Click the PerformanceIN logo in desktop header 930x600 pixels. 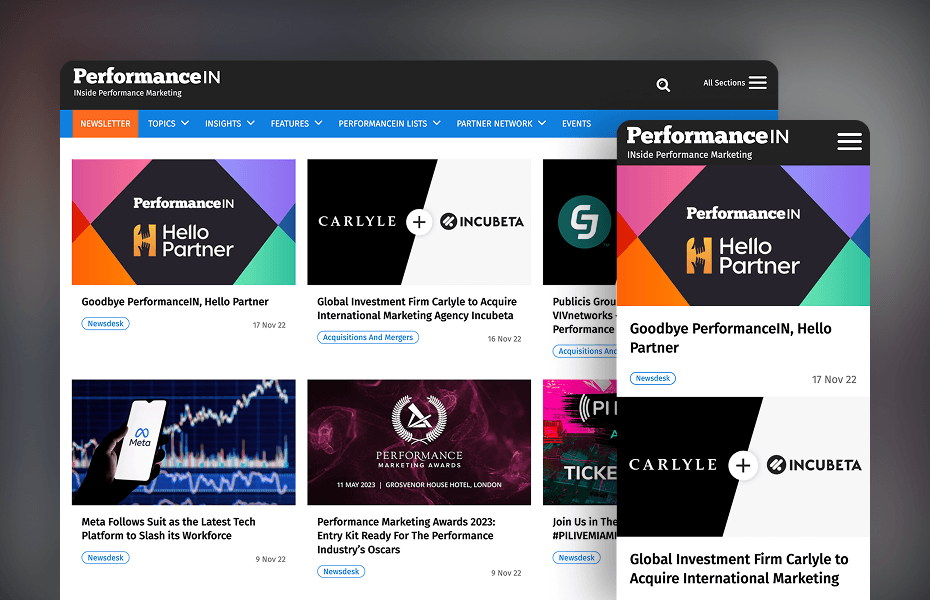pos(146,76)
